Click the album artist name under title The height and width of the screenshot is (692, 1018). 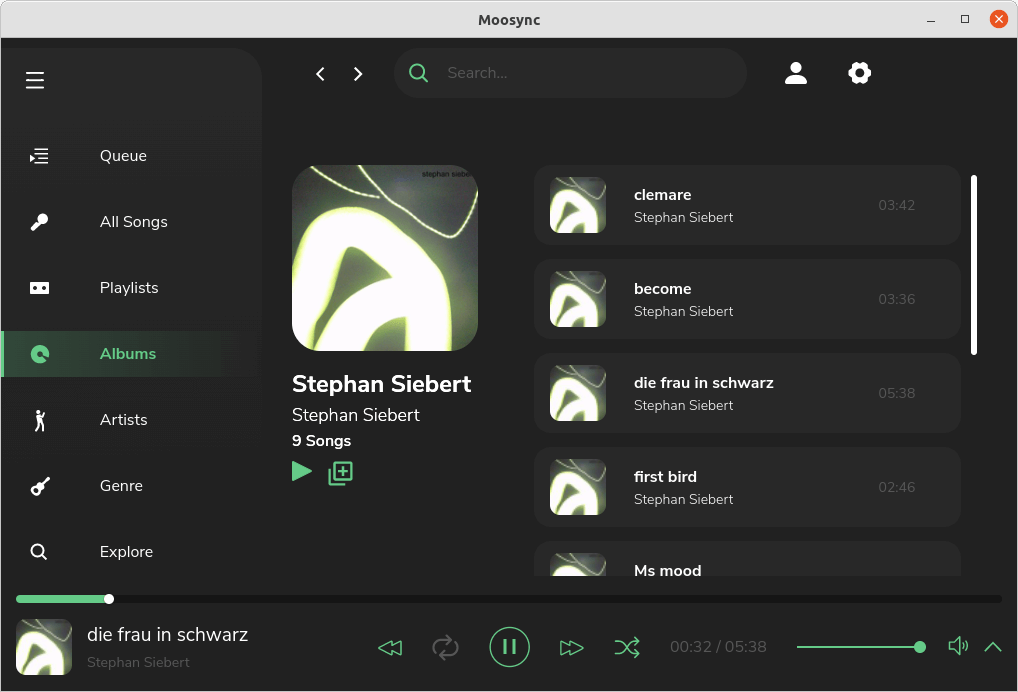coord(356,415)
